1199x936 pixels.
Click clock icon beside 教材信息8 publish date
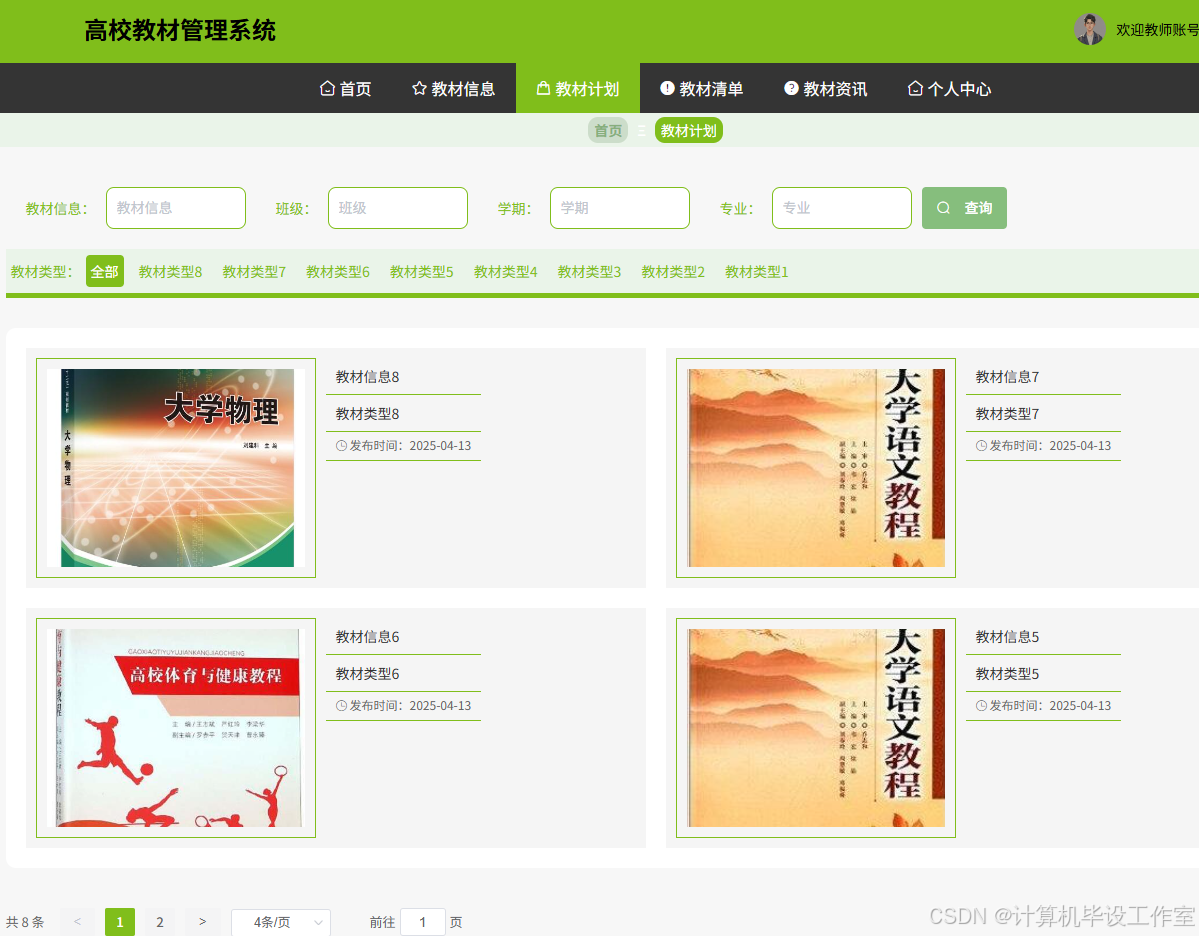tap(341, 446)
